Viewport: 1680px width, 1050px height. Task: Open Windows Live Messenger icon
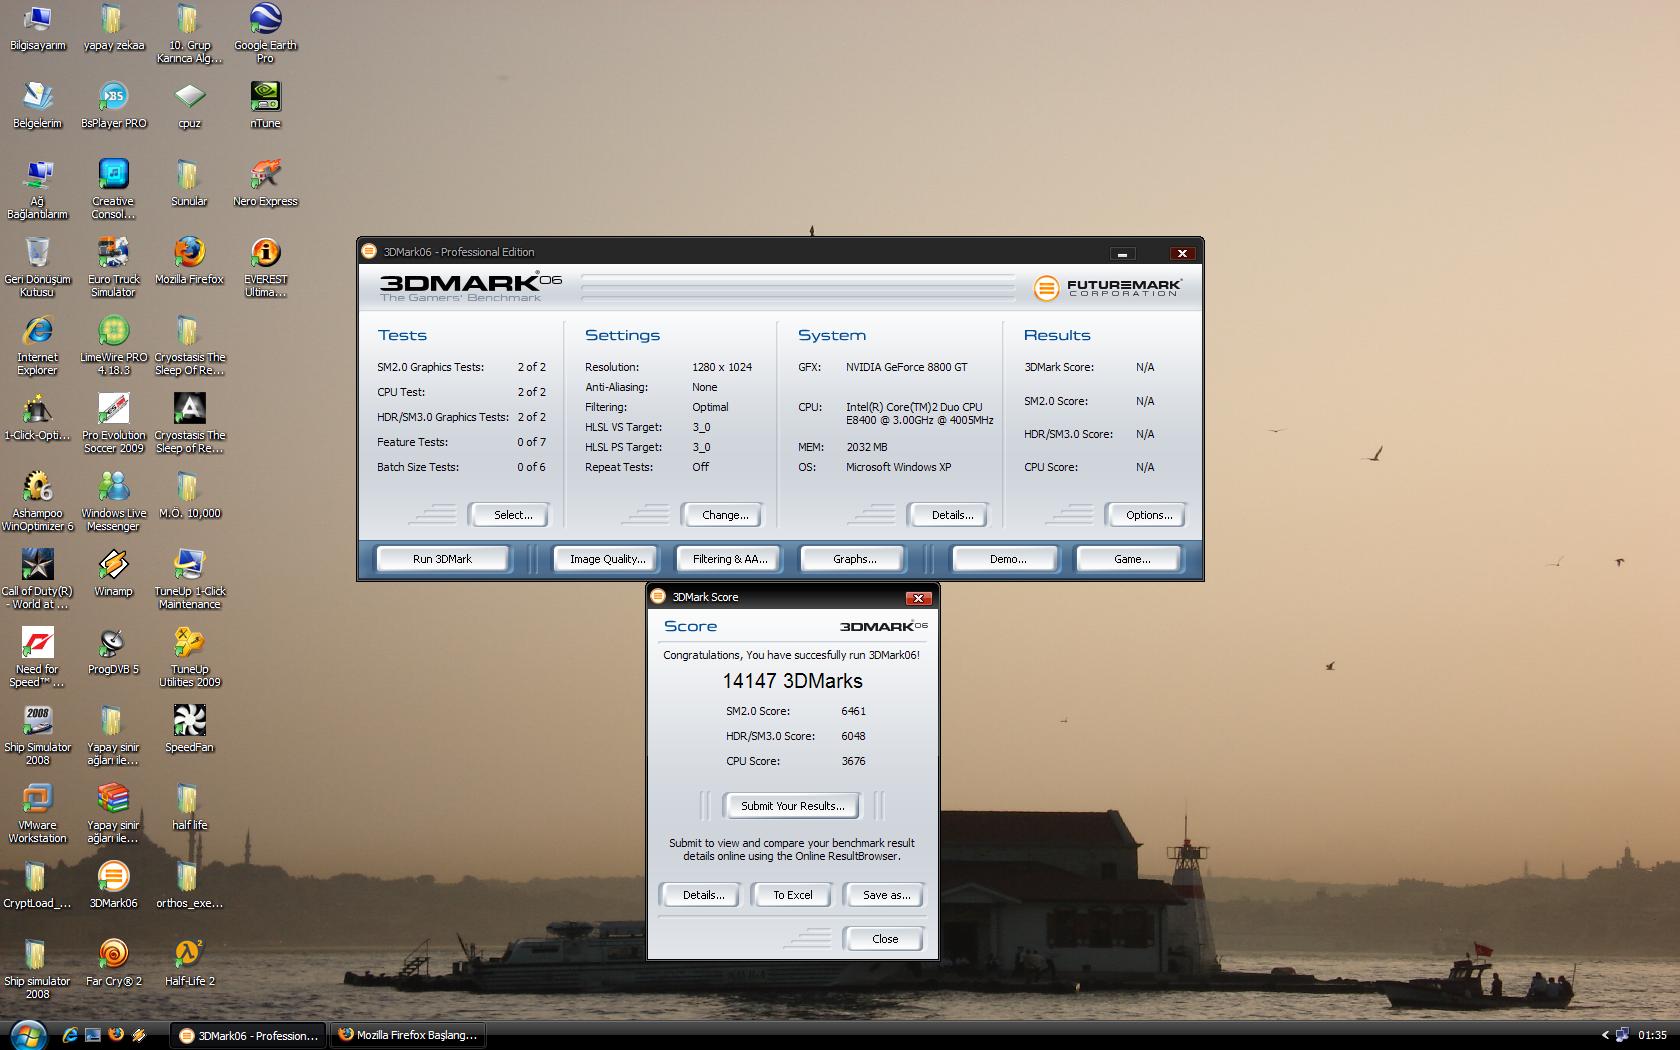pos(113,501)
